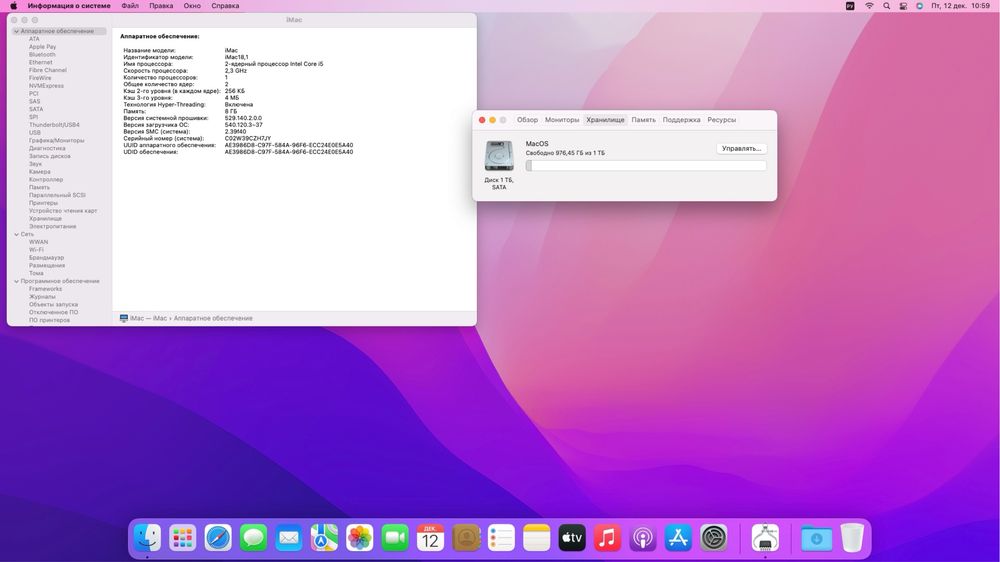The width and height of the screenshot is (1000, 562).
Task: Open the Trash in the Dock
Action: click(852, 538)
